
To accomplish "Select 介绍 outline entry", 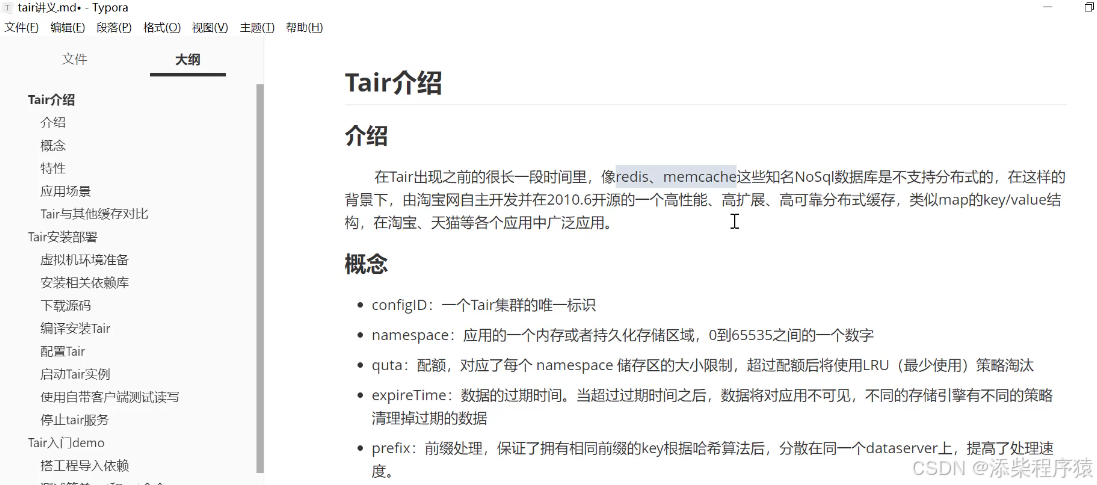I will click(x=53, y=122).
